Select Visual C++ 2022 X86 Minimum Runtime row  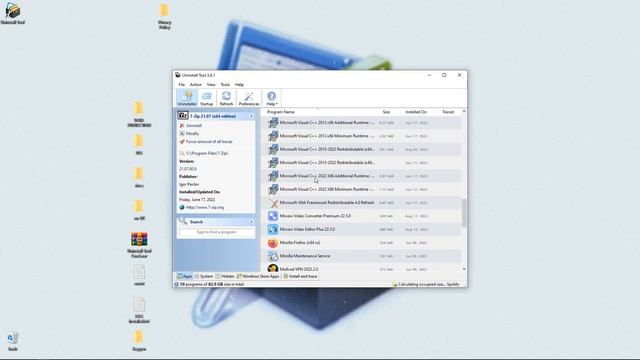tap(362, 189)
